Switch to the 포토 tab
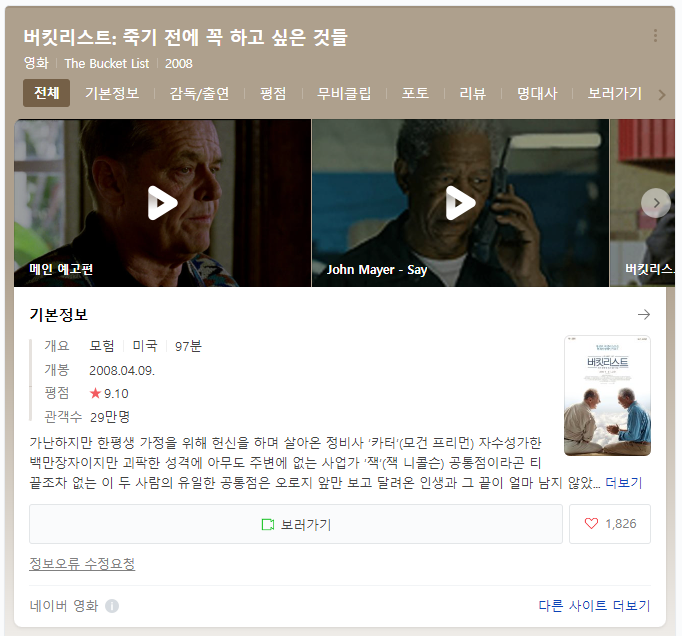Screen dimensions: 682x636 pos(415,93)
